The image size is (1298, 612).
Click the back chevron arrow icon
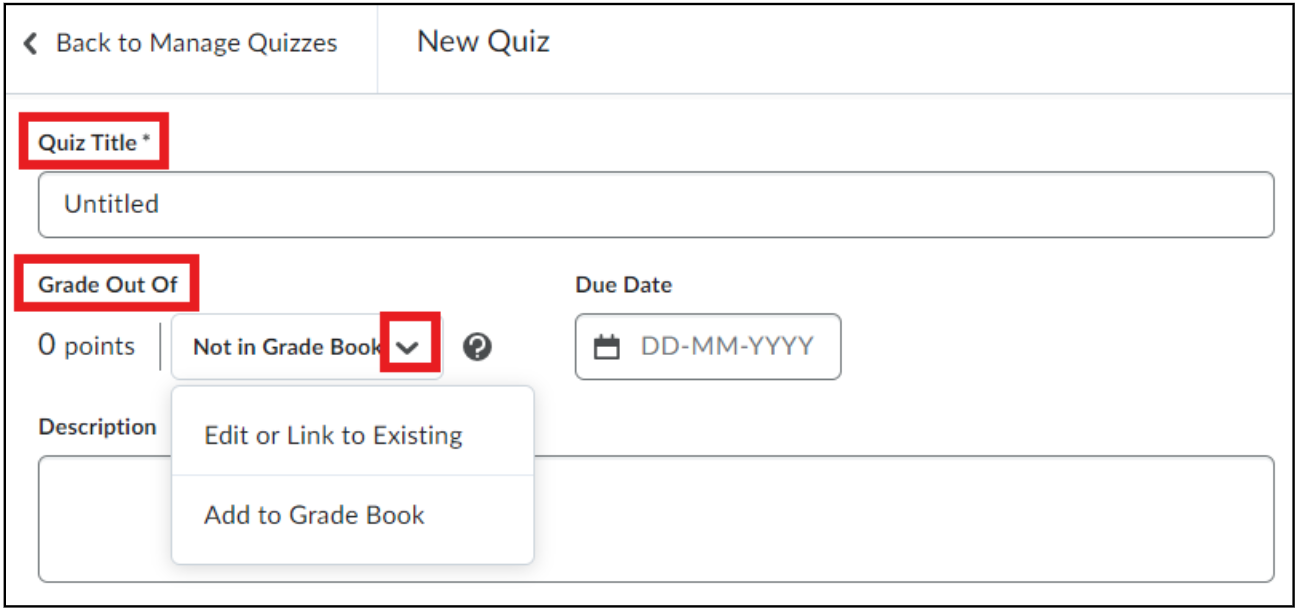(x=31, y=44)
